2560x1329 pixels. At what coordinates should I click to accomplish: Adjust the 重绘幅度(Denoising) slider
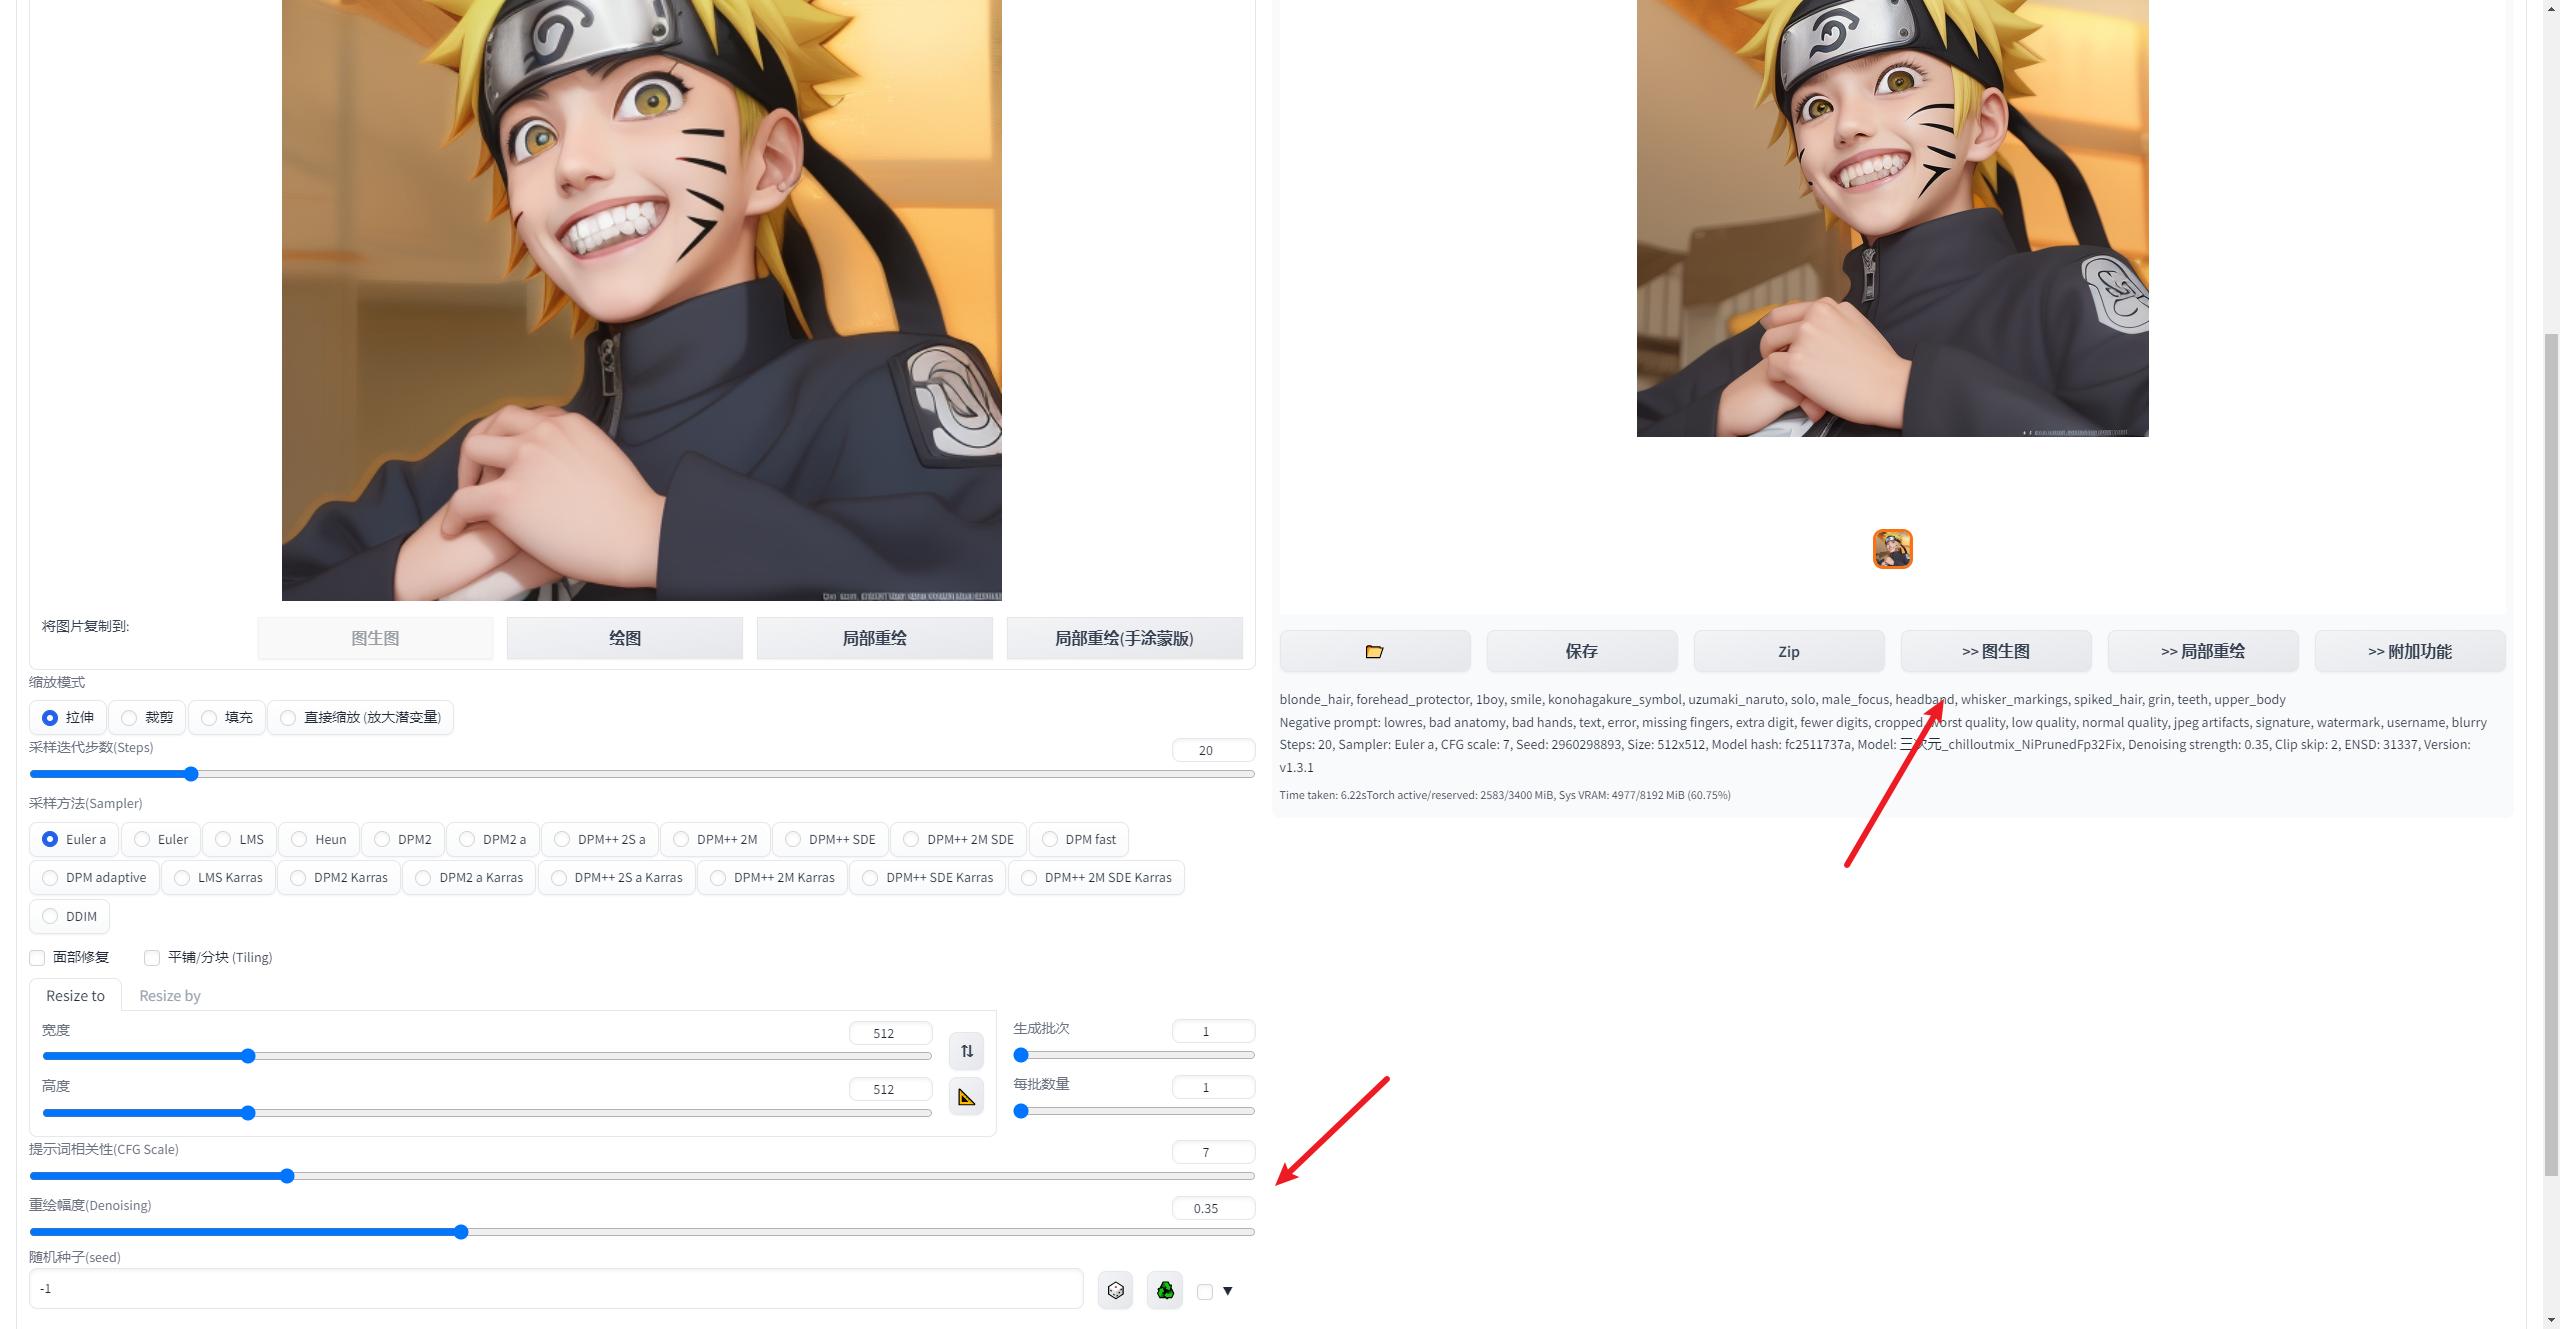point(460,1232)
